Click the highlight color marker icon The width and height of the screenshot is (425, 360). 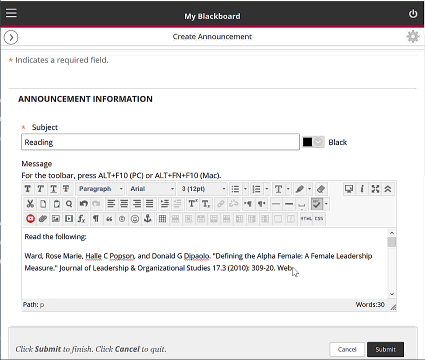300,189
